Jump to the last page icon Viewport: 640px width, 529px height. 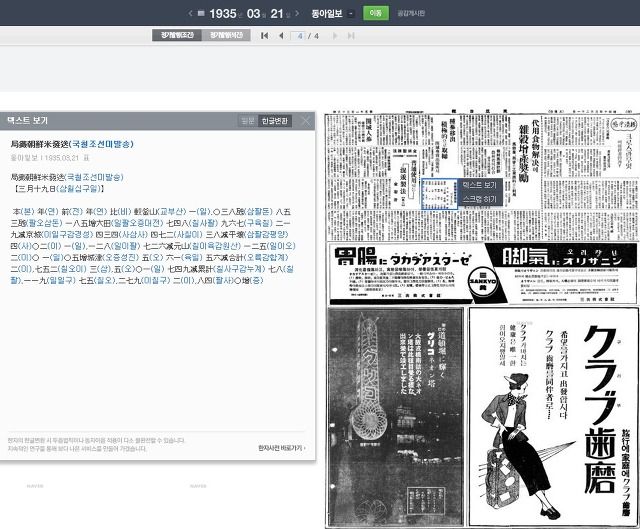click(x=351, y=36)
